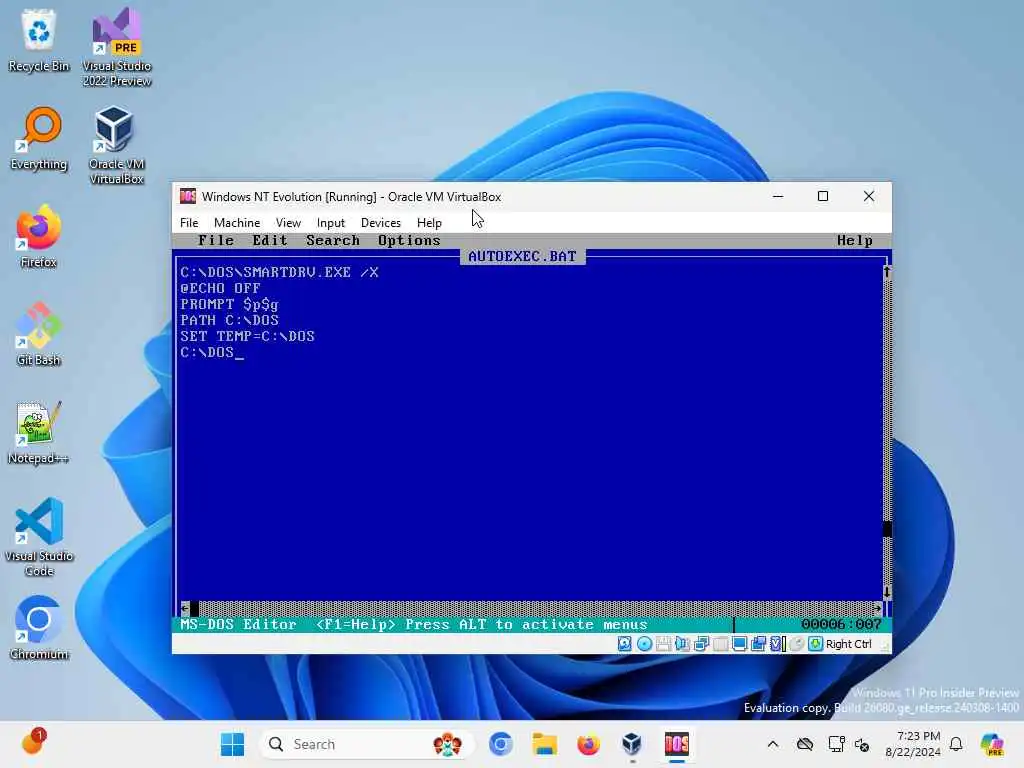Click the purple V virtualization features icon

point(777,644)
